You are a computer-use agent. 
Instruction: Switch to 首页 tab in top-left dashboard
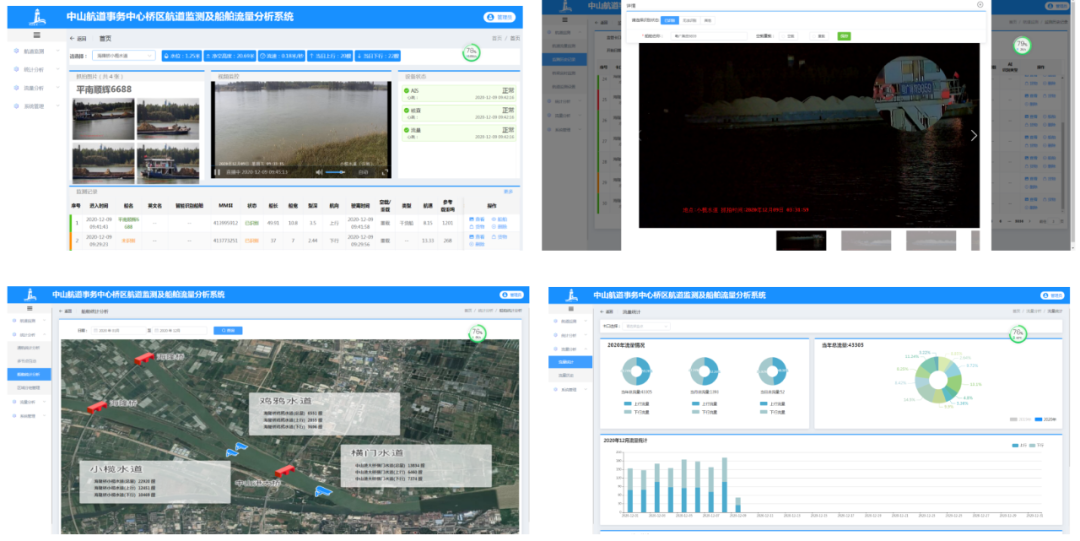[x=105, y=38]
